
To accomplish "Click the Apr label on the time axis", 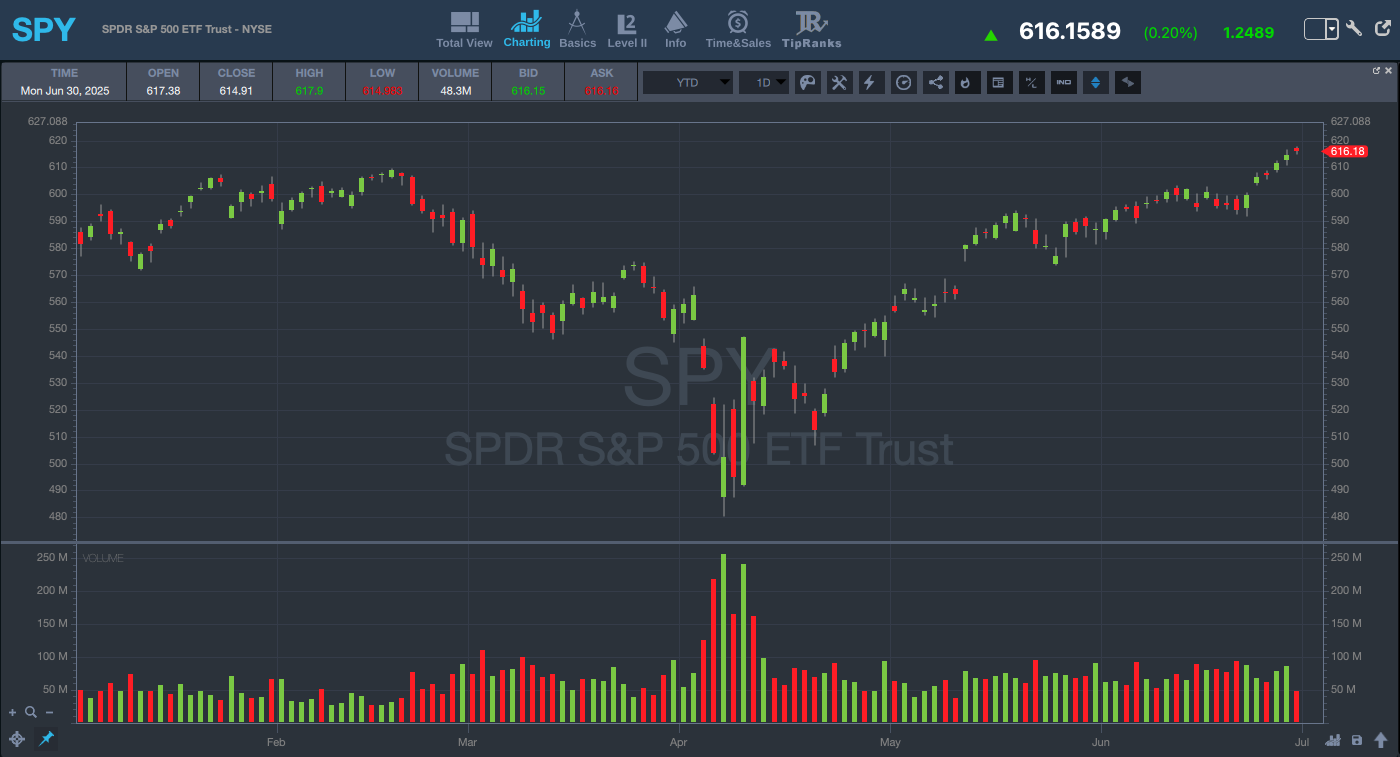I will click(679, 742).
